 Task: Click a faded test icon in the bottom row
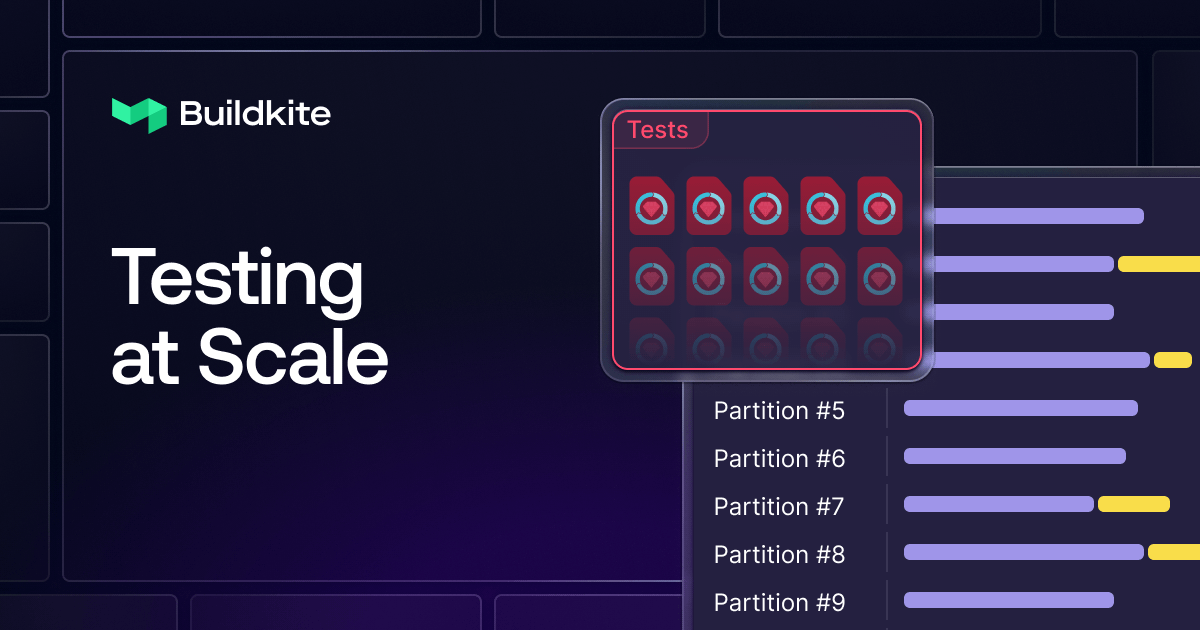tap(765, 345)
